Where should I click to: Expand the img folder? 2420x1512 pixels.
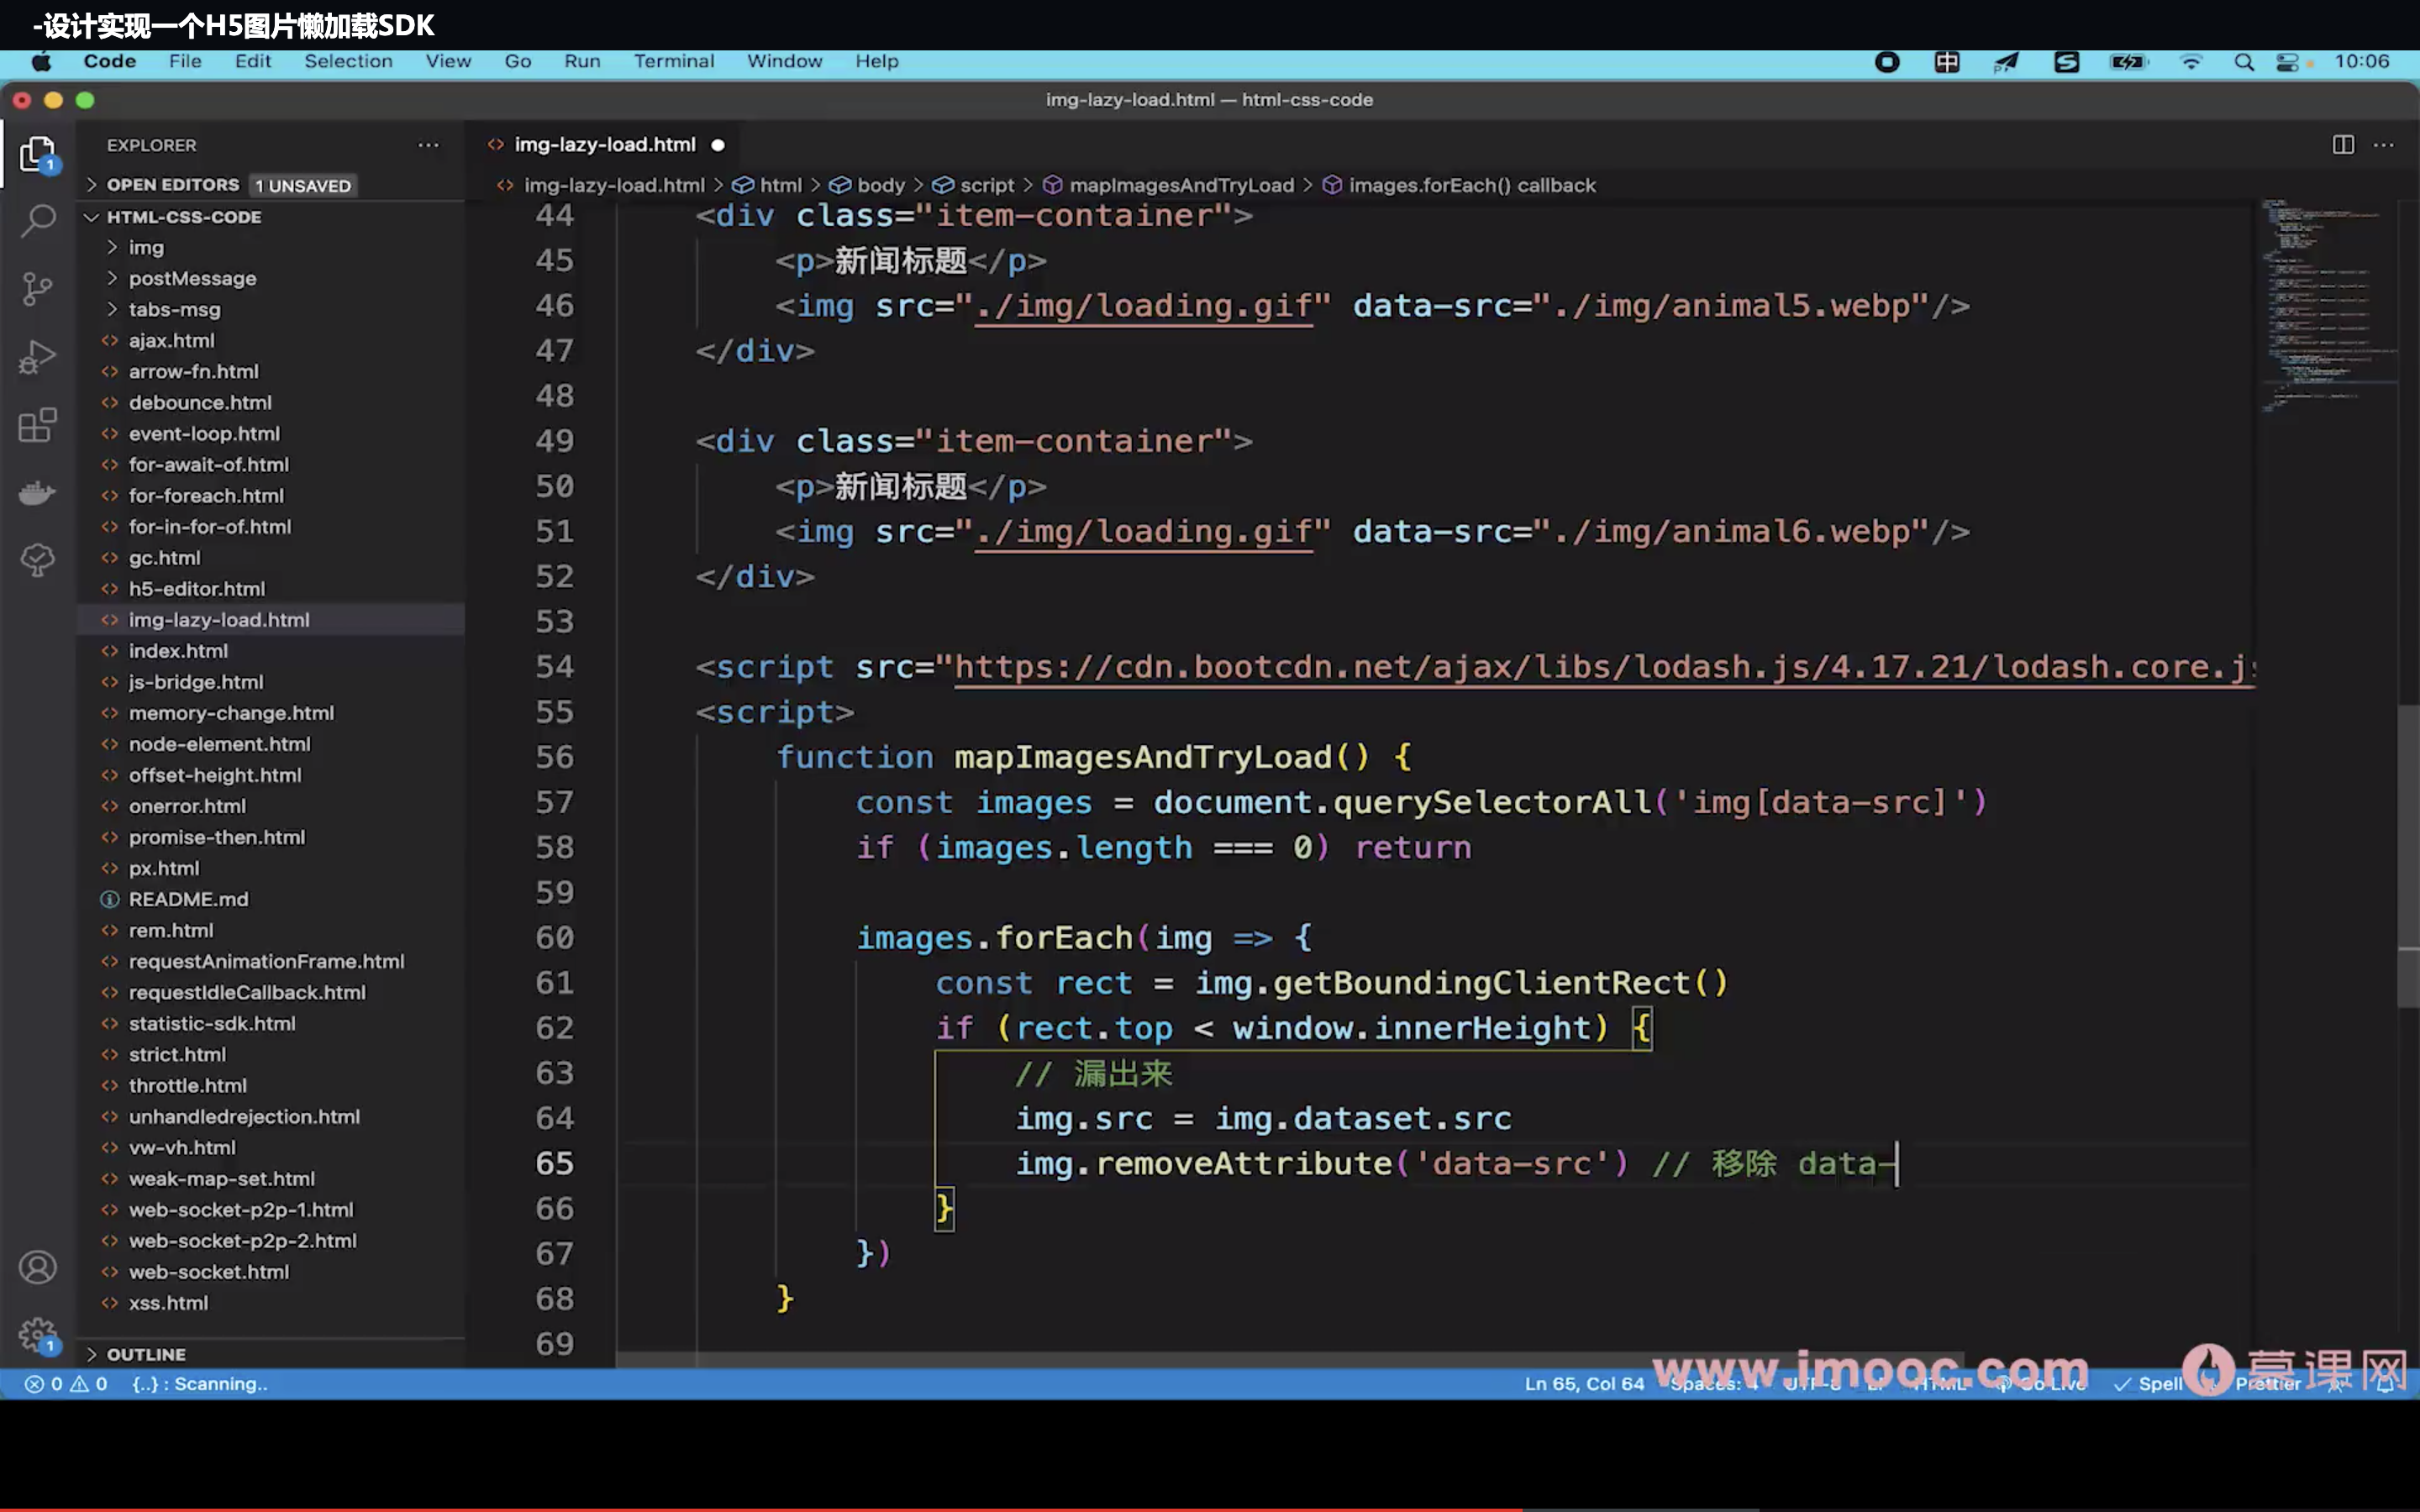146,247
